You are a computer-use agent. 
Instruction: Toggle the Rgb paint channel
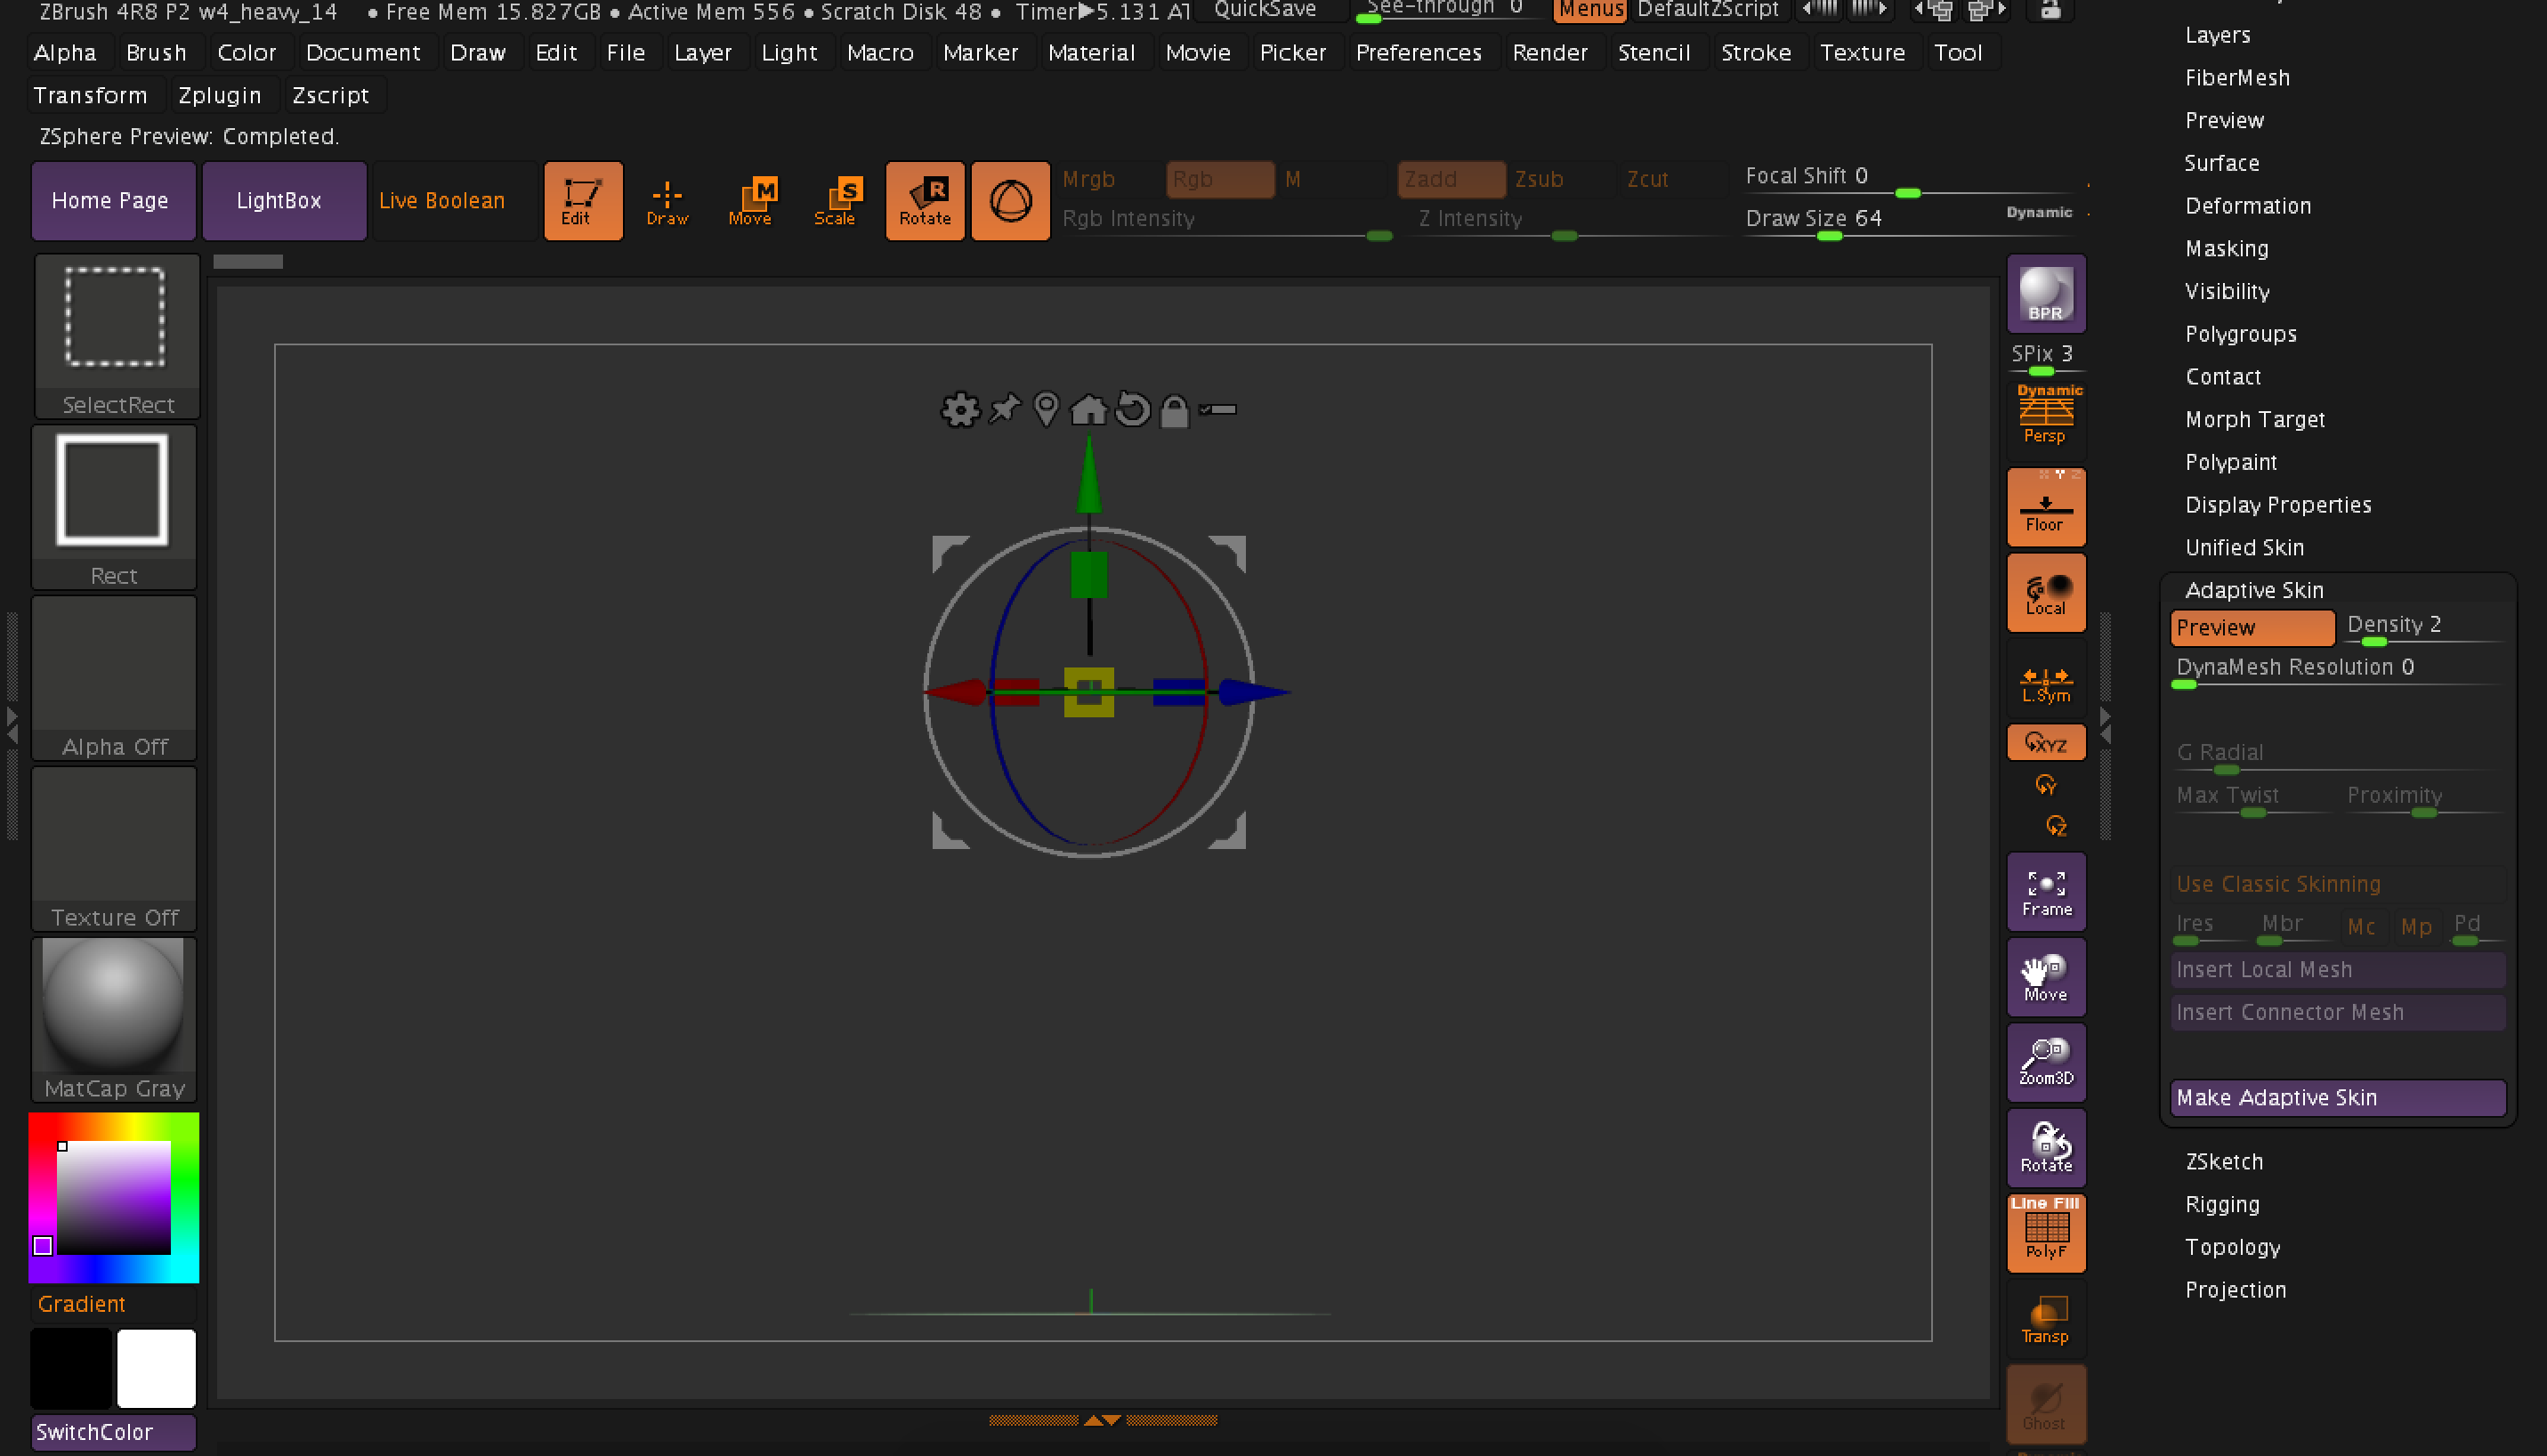pyautogui.click(x=1219, y=179)
